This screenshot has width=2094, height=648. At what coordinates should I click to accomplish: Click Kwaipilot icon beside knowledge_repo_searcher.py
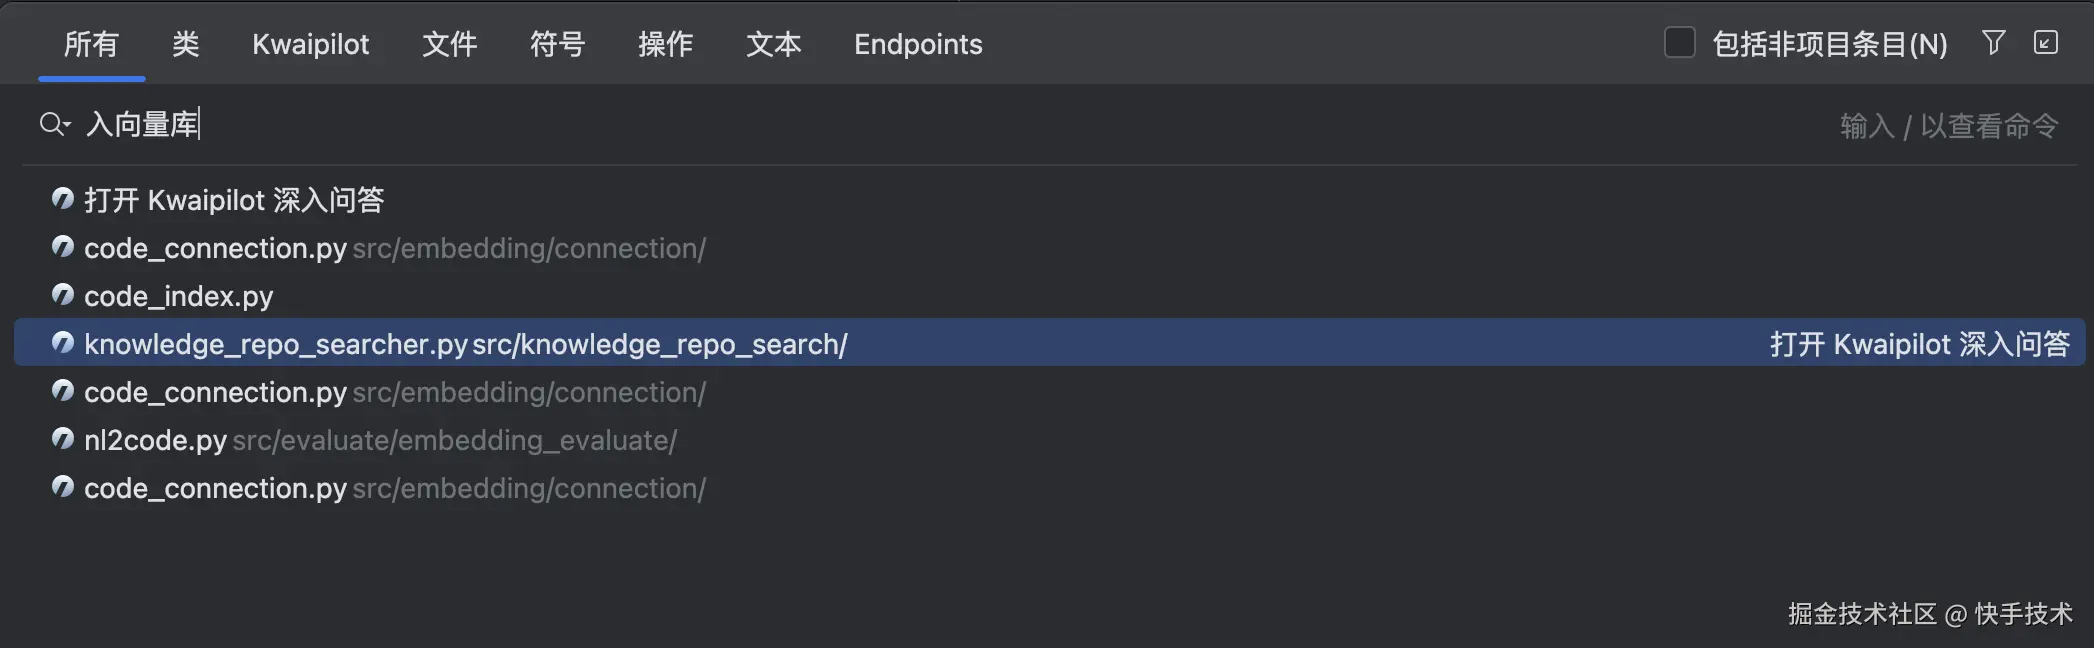pos(63,343)
